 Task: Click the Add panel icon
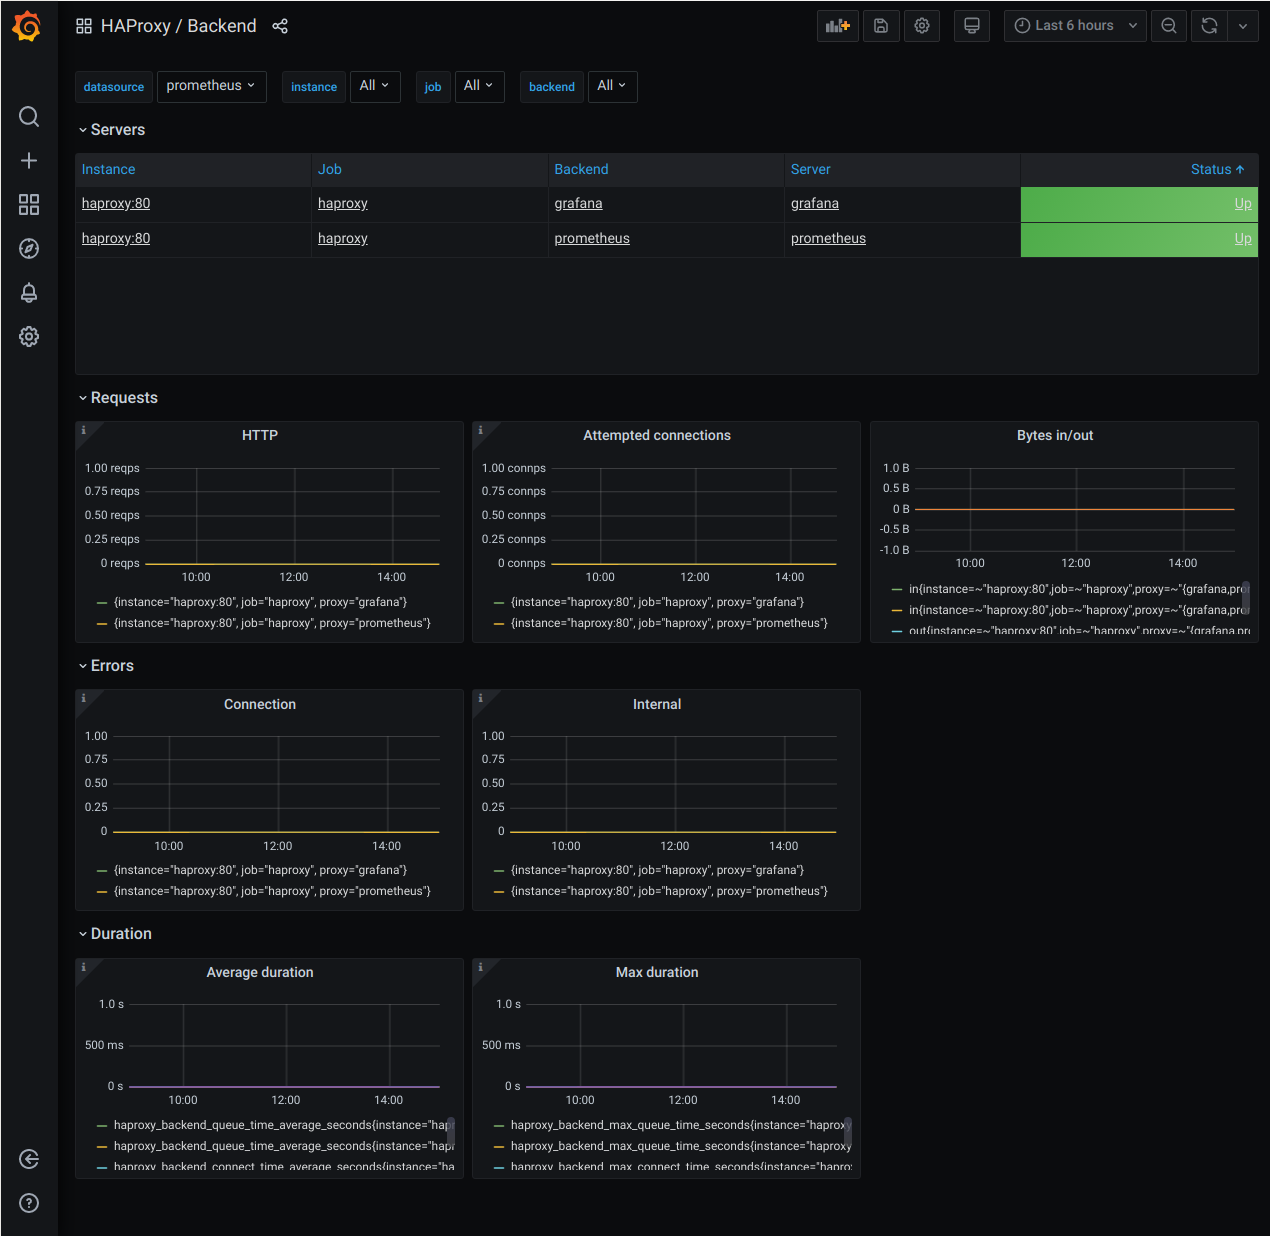tap(838, 26)
